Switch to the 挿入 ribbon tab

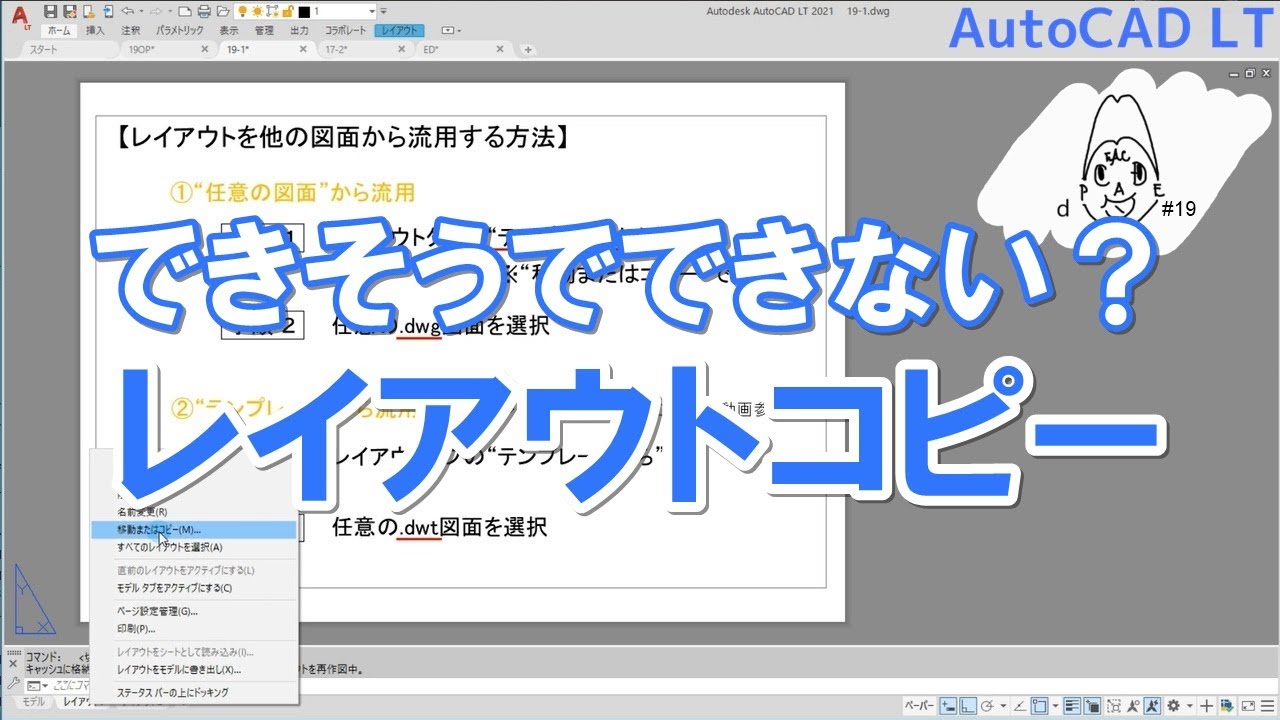tap(95, 31)
